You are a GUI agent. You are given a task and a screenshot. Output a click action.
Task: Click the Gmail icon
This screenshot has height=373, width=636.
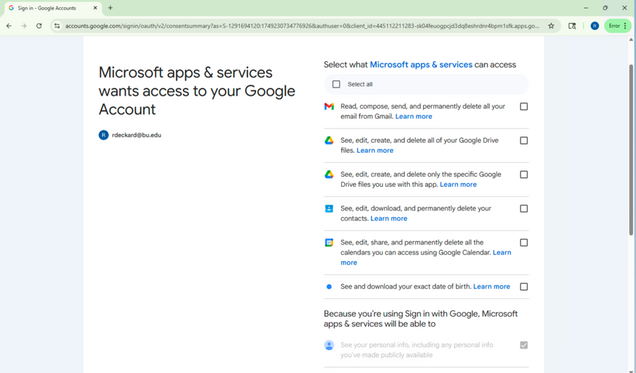pos(329,107)
